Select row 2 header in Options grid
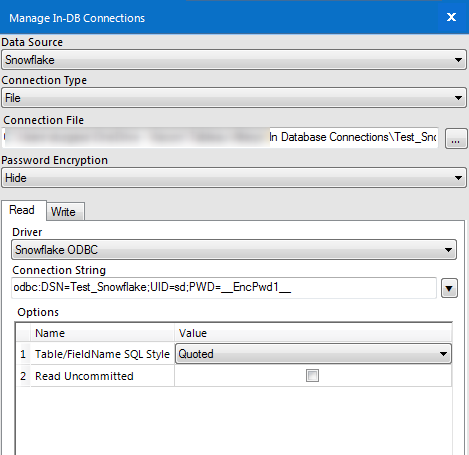 tap(23, 376)
